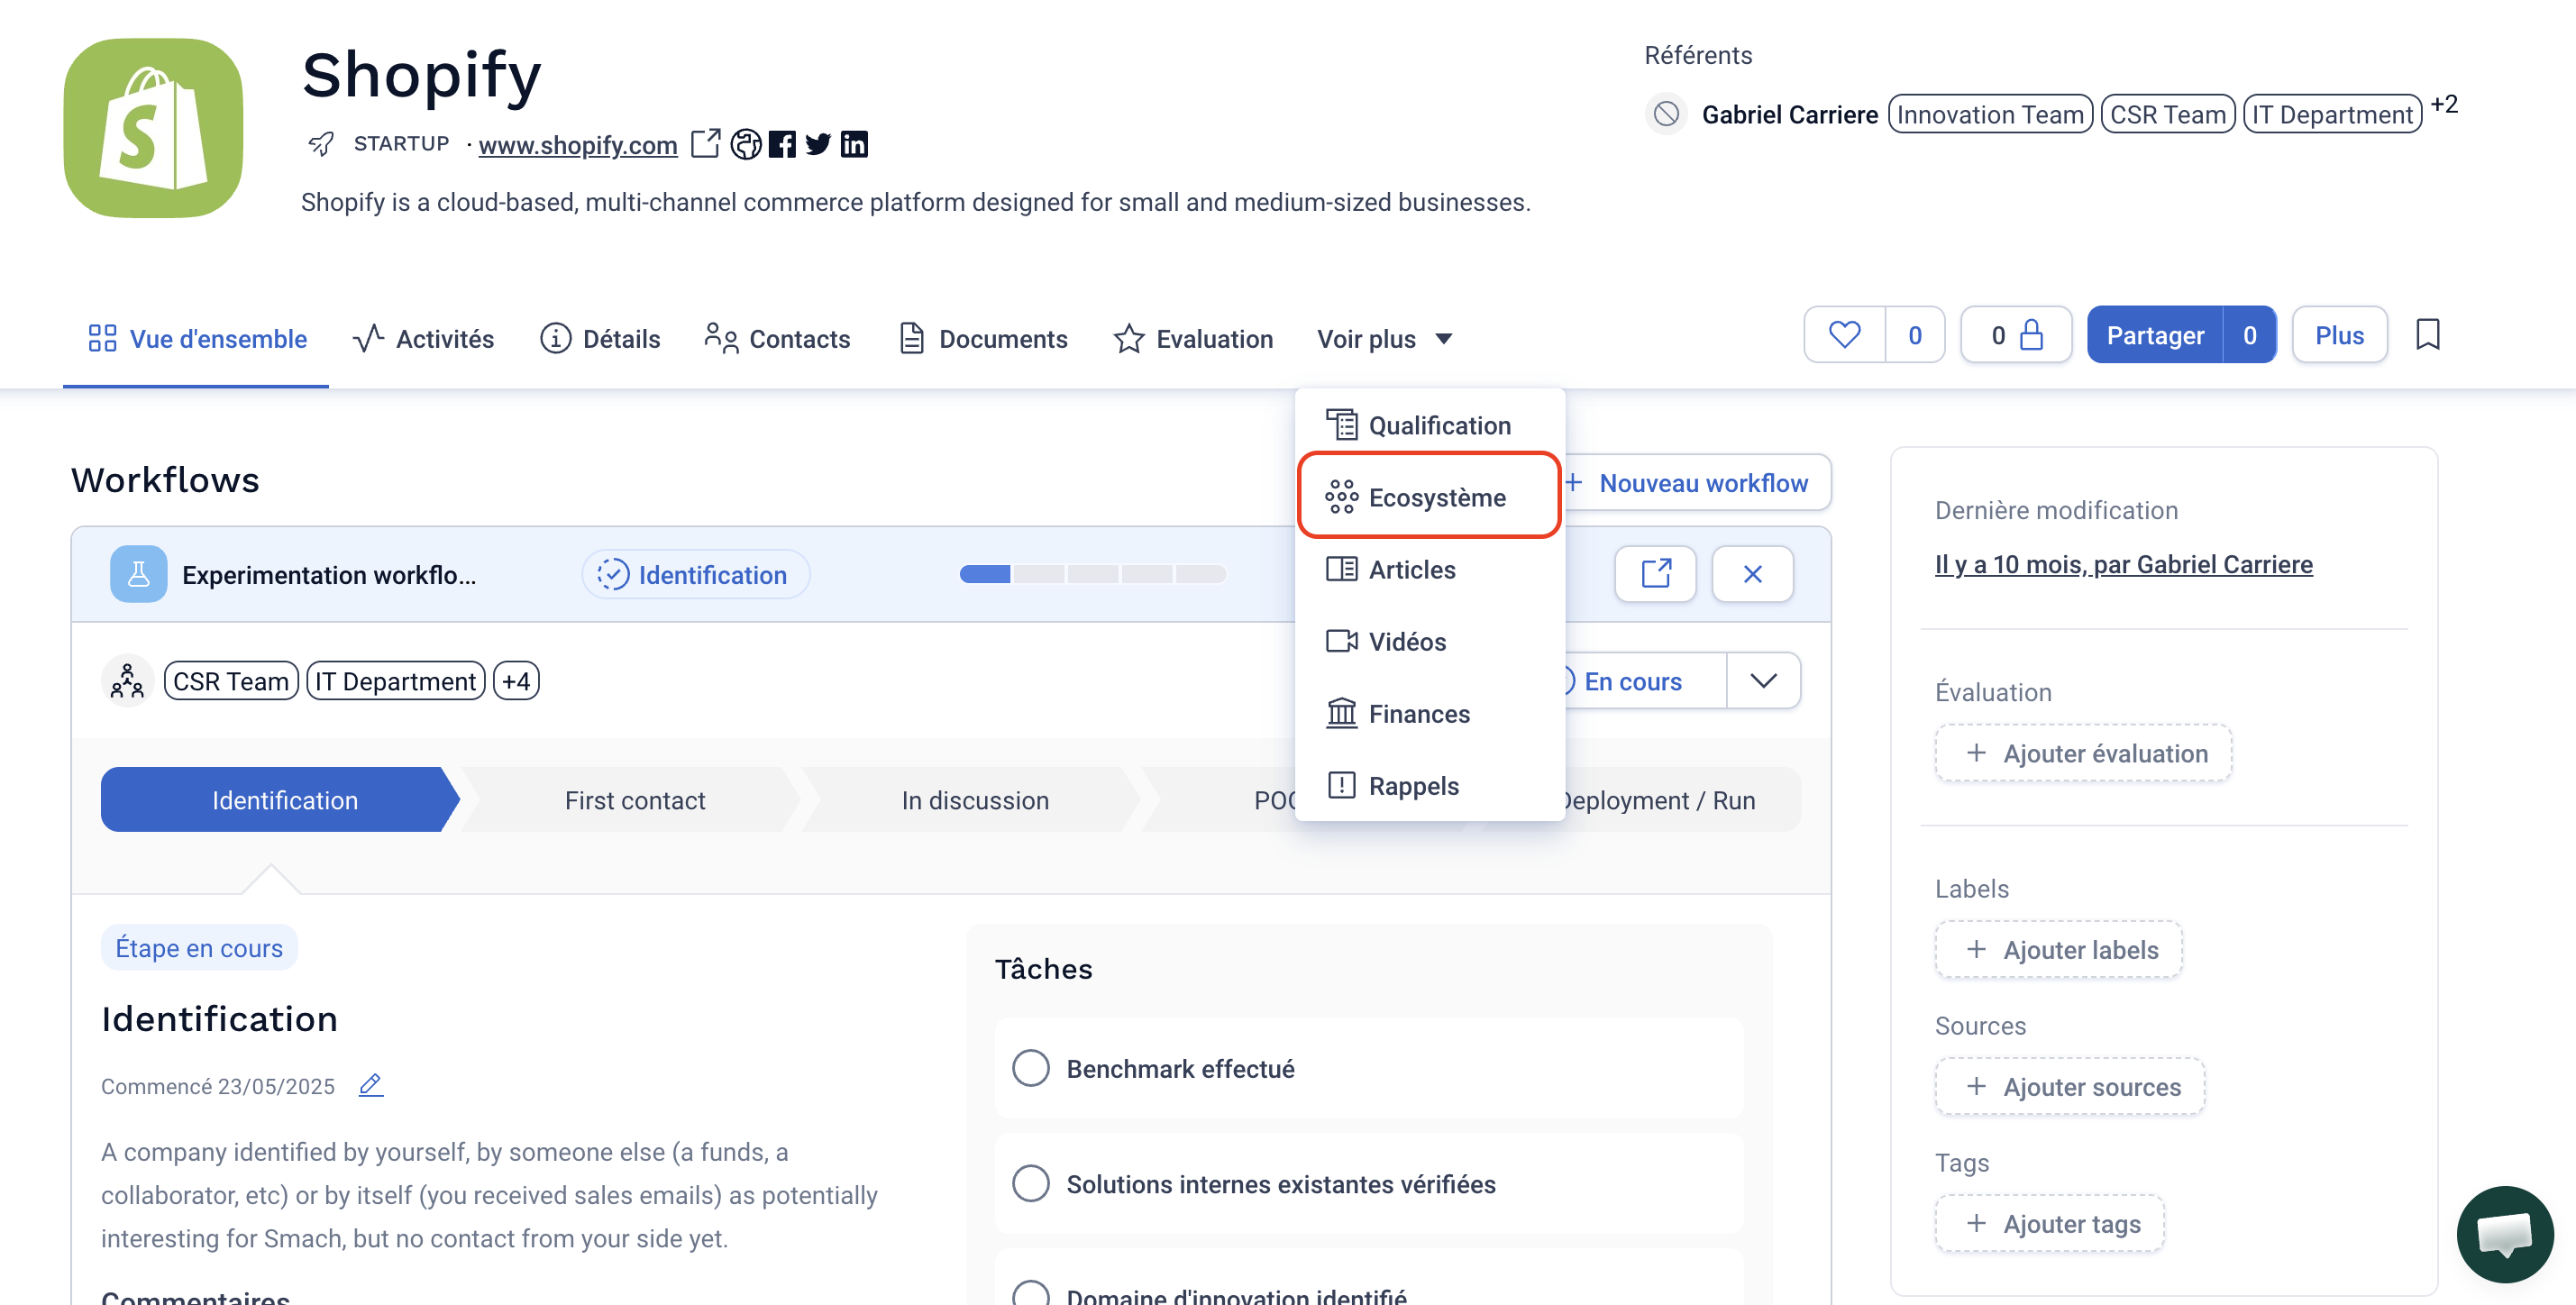Viewport: 2576px width, 1305px height.
Task: Select the Identification workflow step
Action: [x=281, y=800]
